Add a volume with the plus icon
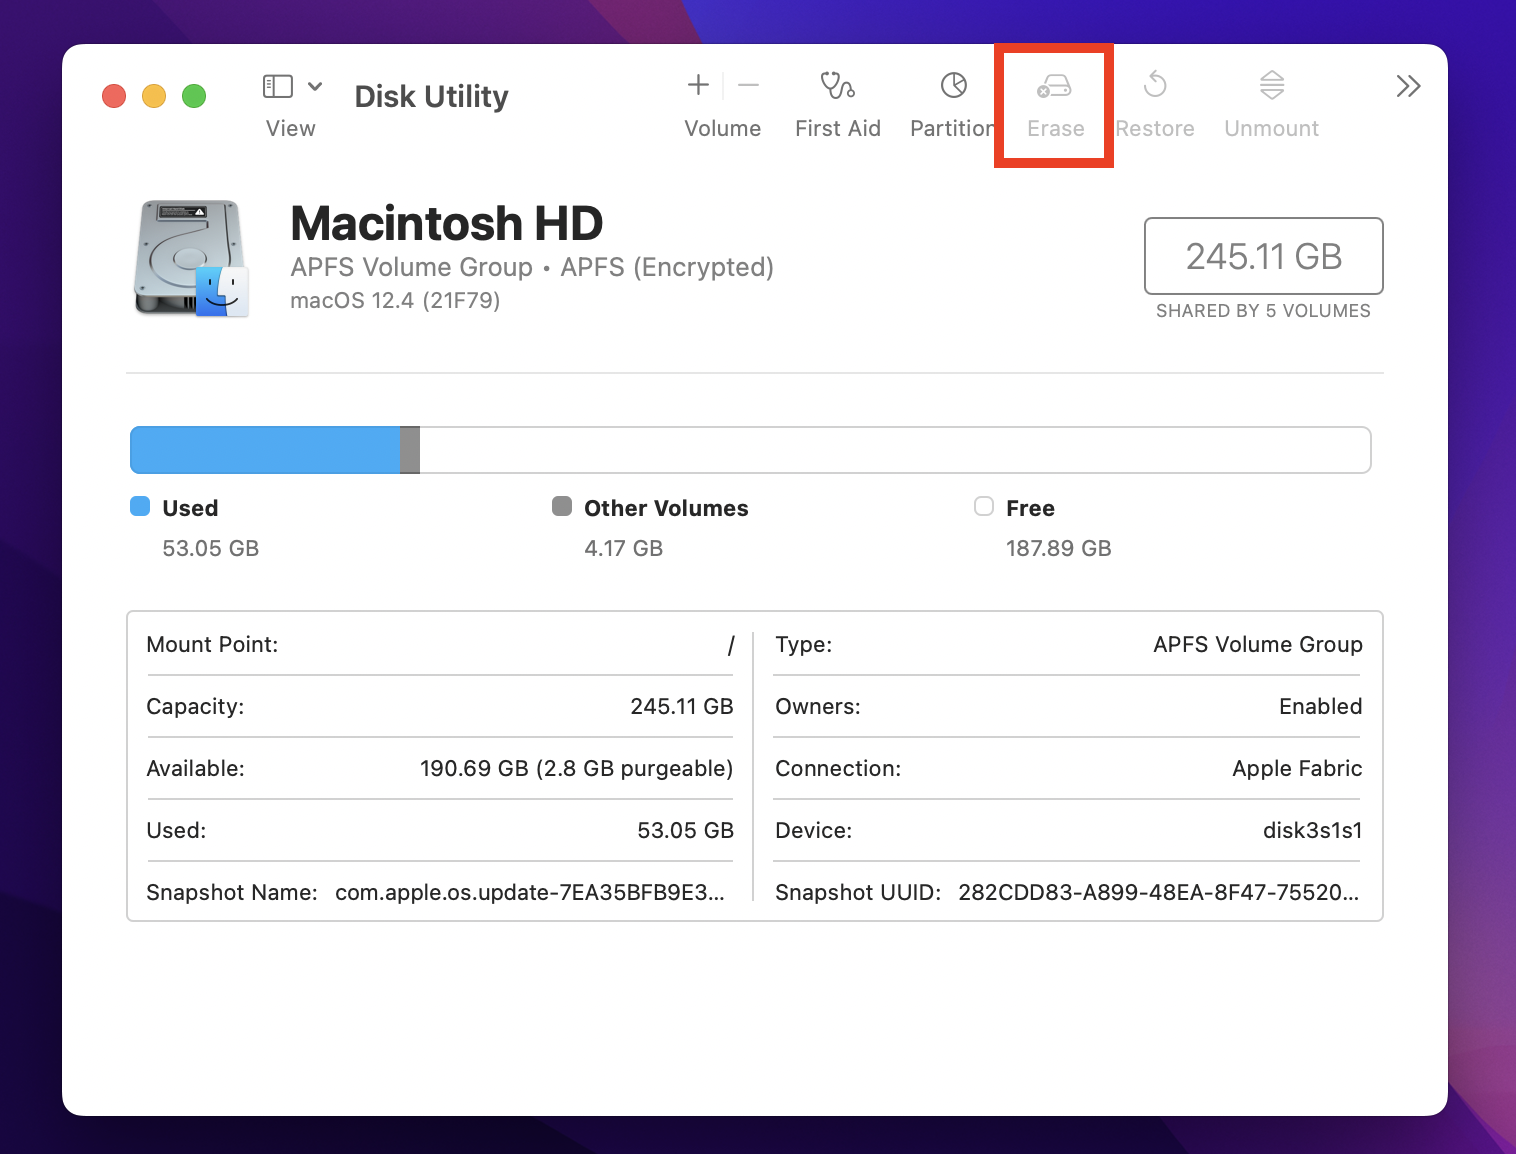Viewport: 1516px width, 1154px height. (x=698, y=86)
